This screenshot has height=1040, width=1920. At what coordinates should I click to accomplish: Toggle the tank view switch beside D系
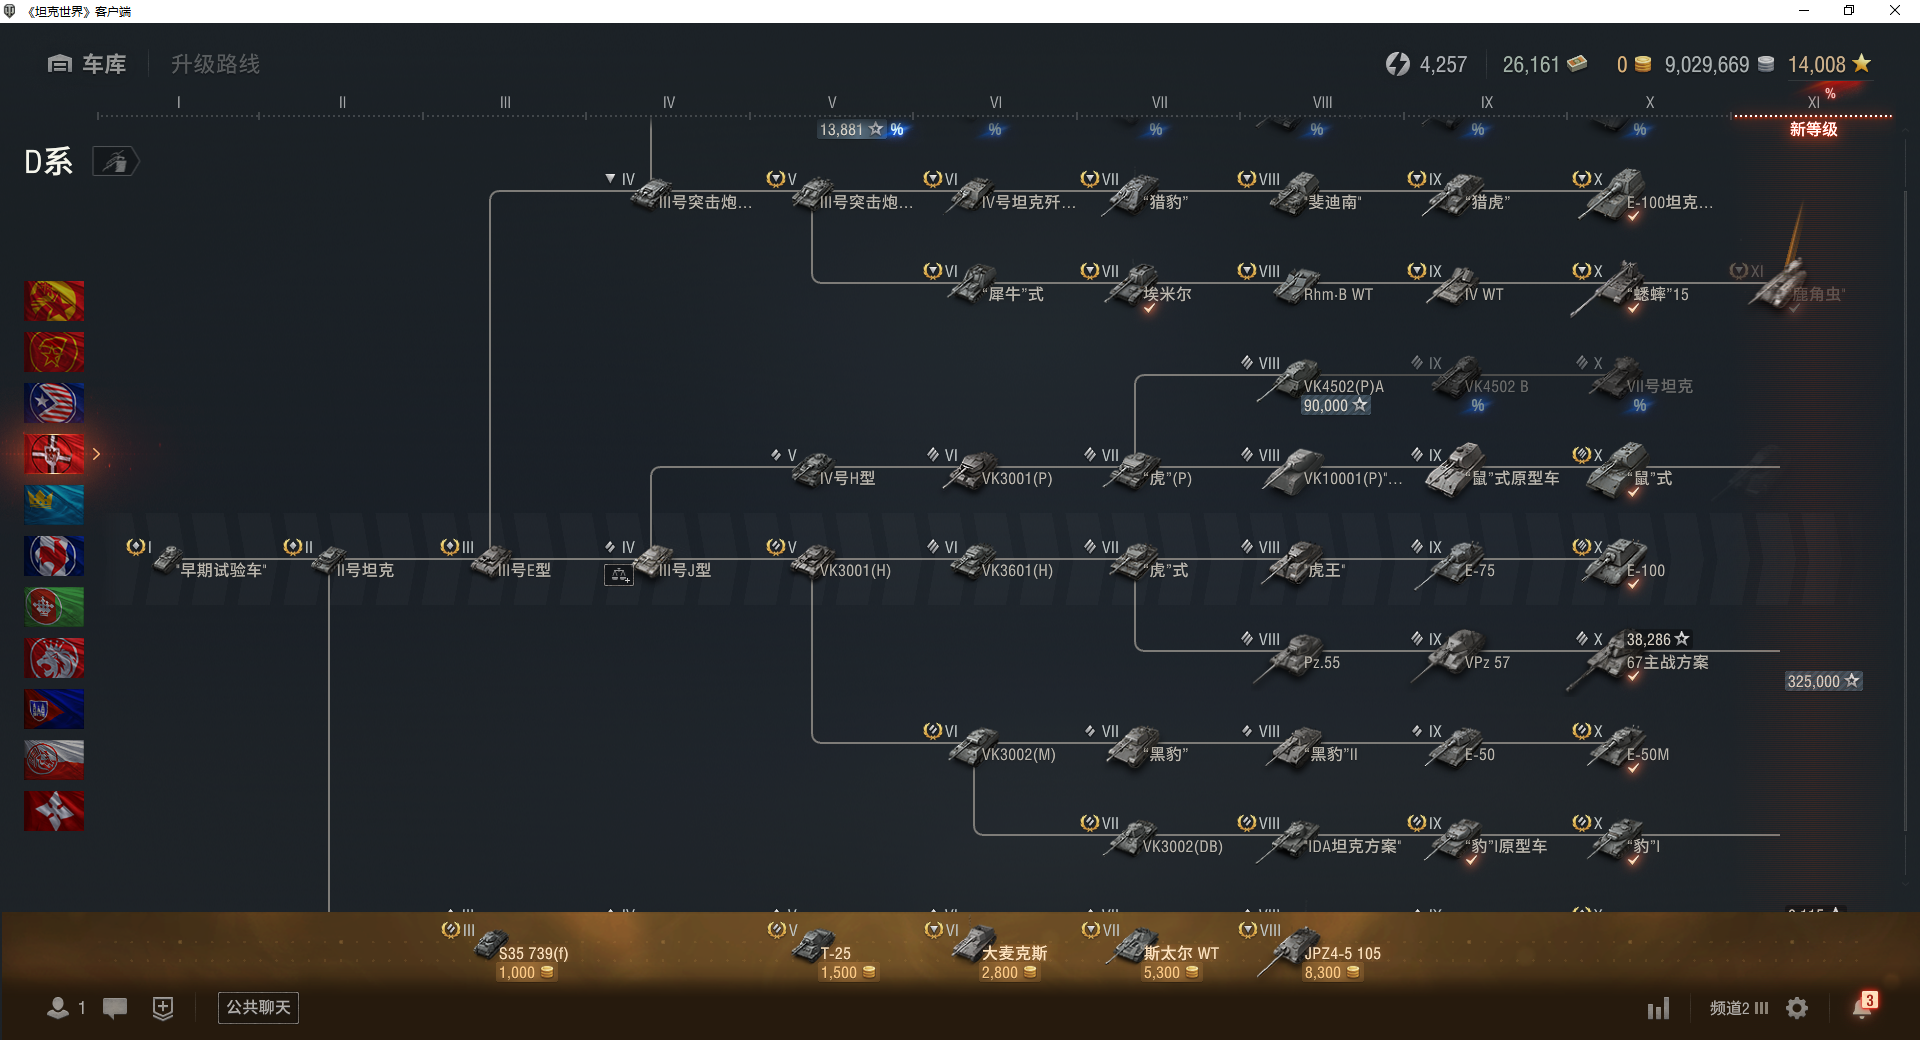tap(116, 161)
